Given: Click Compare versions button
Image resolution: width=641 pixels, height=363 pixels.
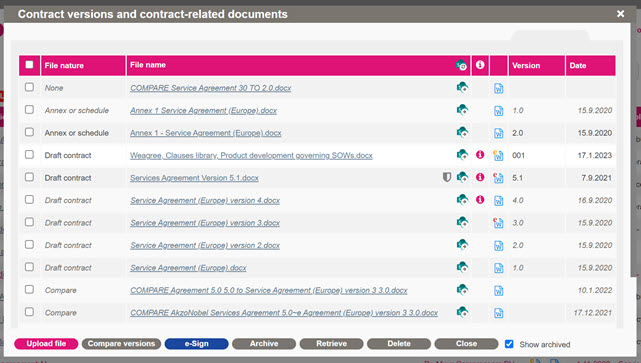Looking at the screenshot, I should coord(121,344).
